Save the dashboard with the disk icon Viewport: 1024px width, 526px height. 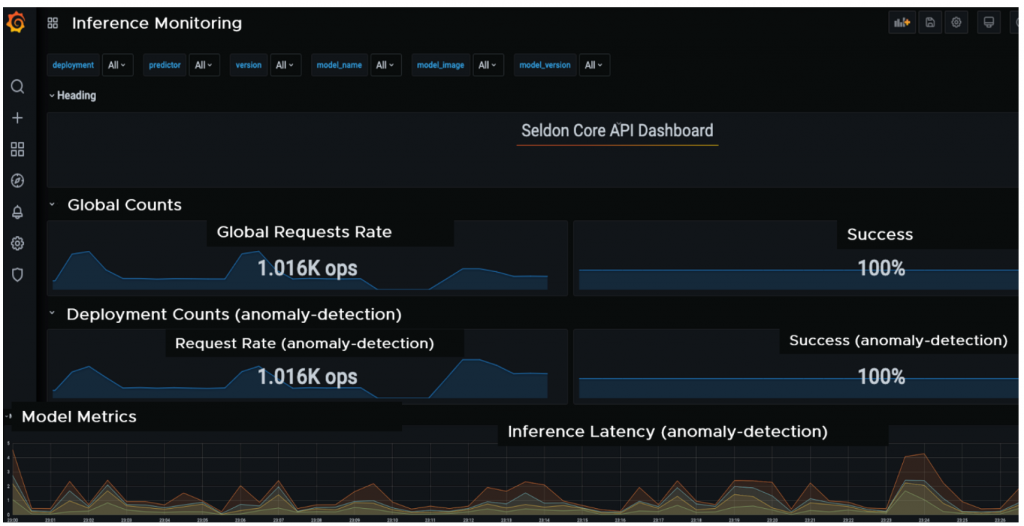coord(930,23)
